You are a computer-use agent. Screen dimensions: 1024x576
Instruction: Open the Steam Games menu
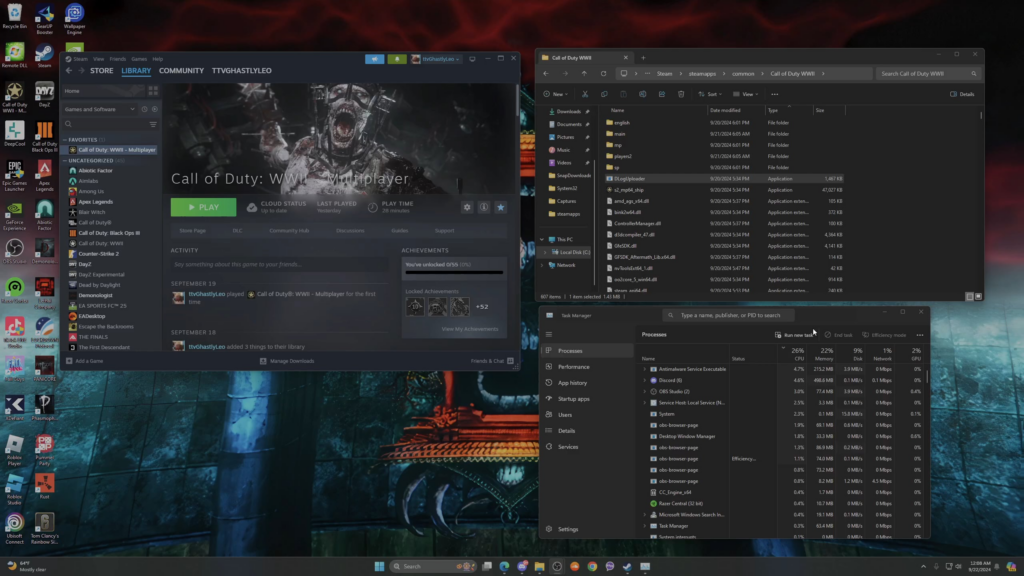tap(139, 59)
